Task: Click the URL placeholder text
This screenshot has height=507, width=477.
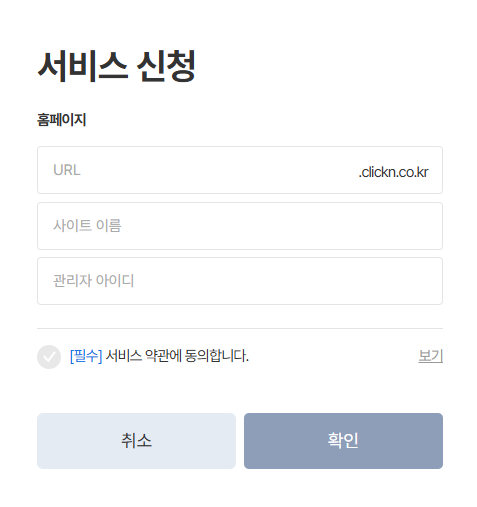Action: 67,170
